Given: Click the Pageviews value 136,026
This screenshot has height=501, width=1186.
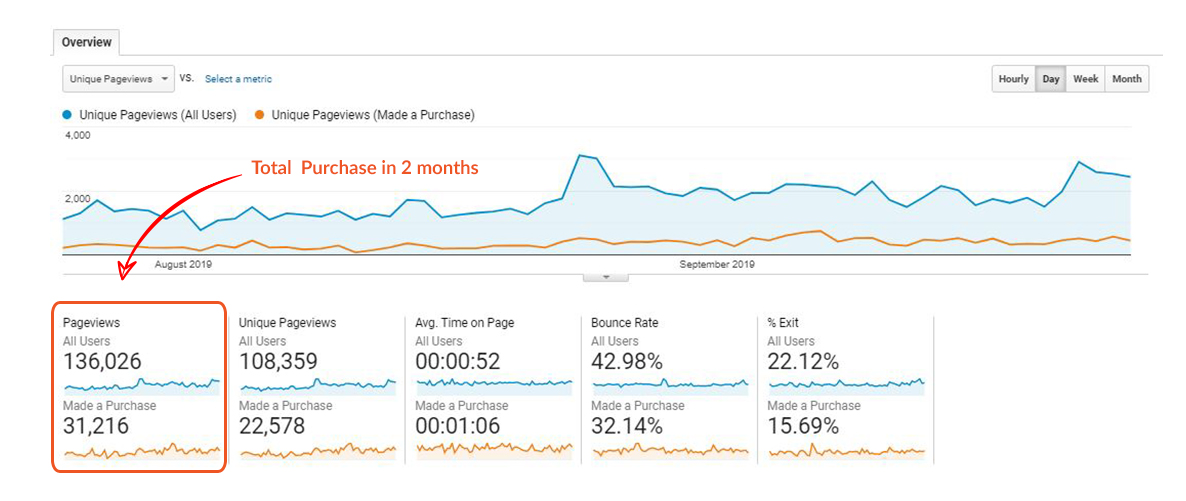Looking at the screenshot, I should coord(102,362).
